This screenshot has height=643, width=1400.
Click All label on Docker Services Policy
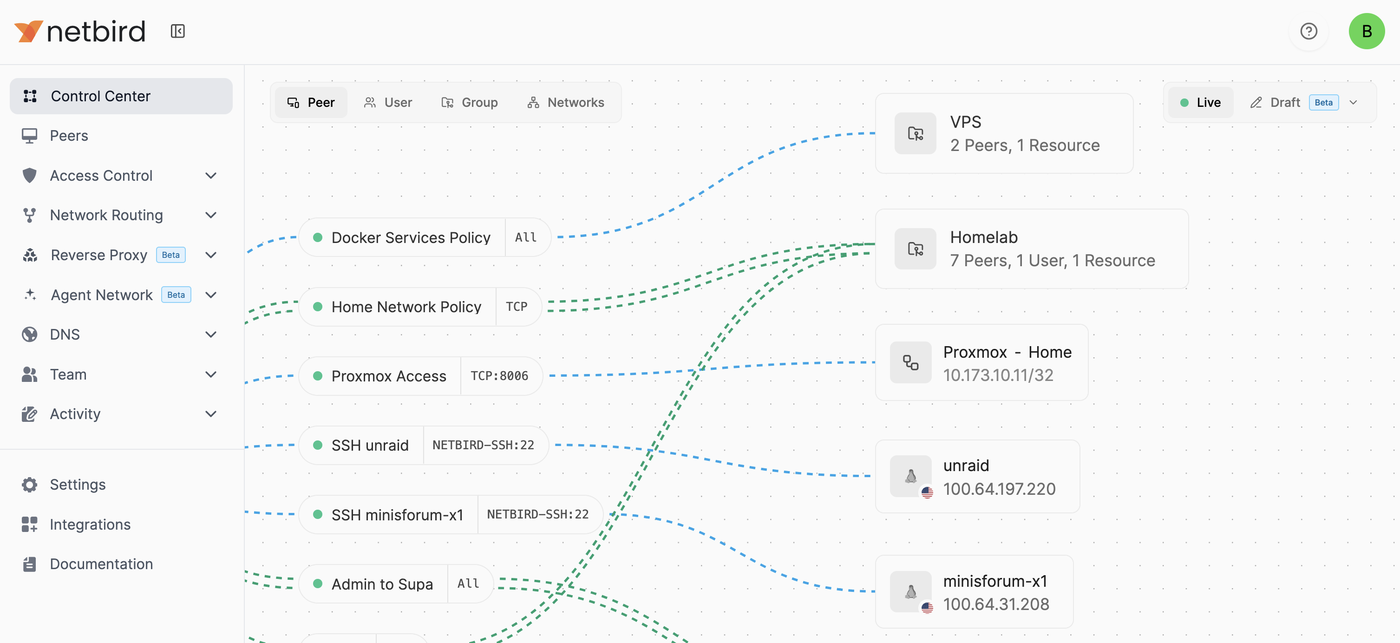(x=526, y=237)
